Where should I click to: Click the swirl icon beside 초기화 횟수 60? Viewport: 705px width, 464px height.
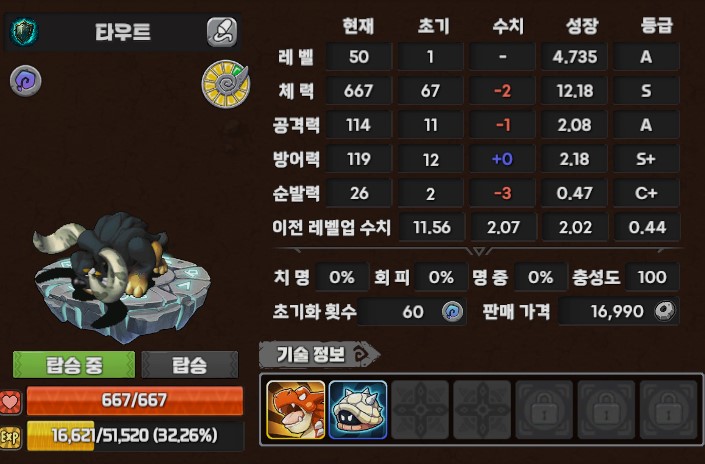click(452, 311)
